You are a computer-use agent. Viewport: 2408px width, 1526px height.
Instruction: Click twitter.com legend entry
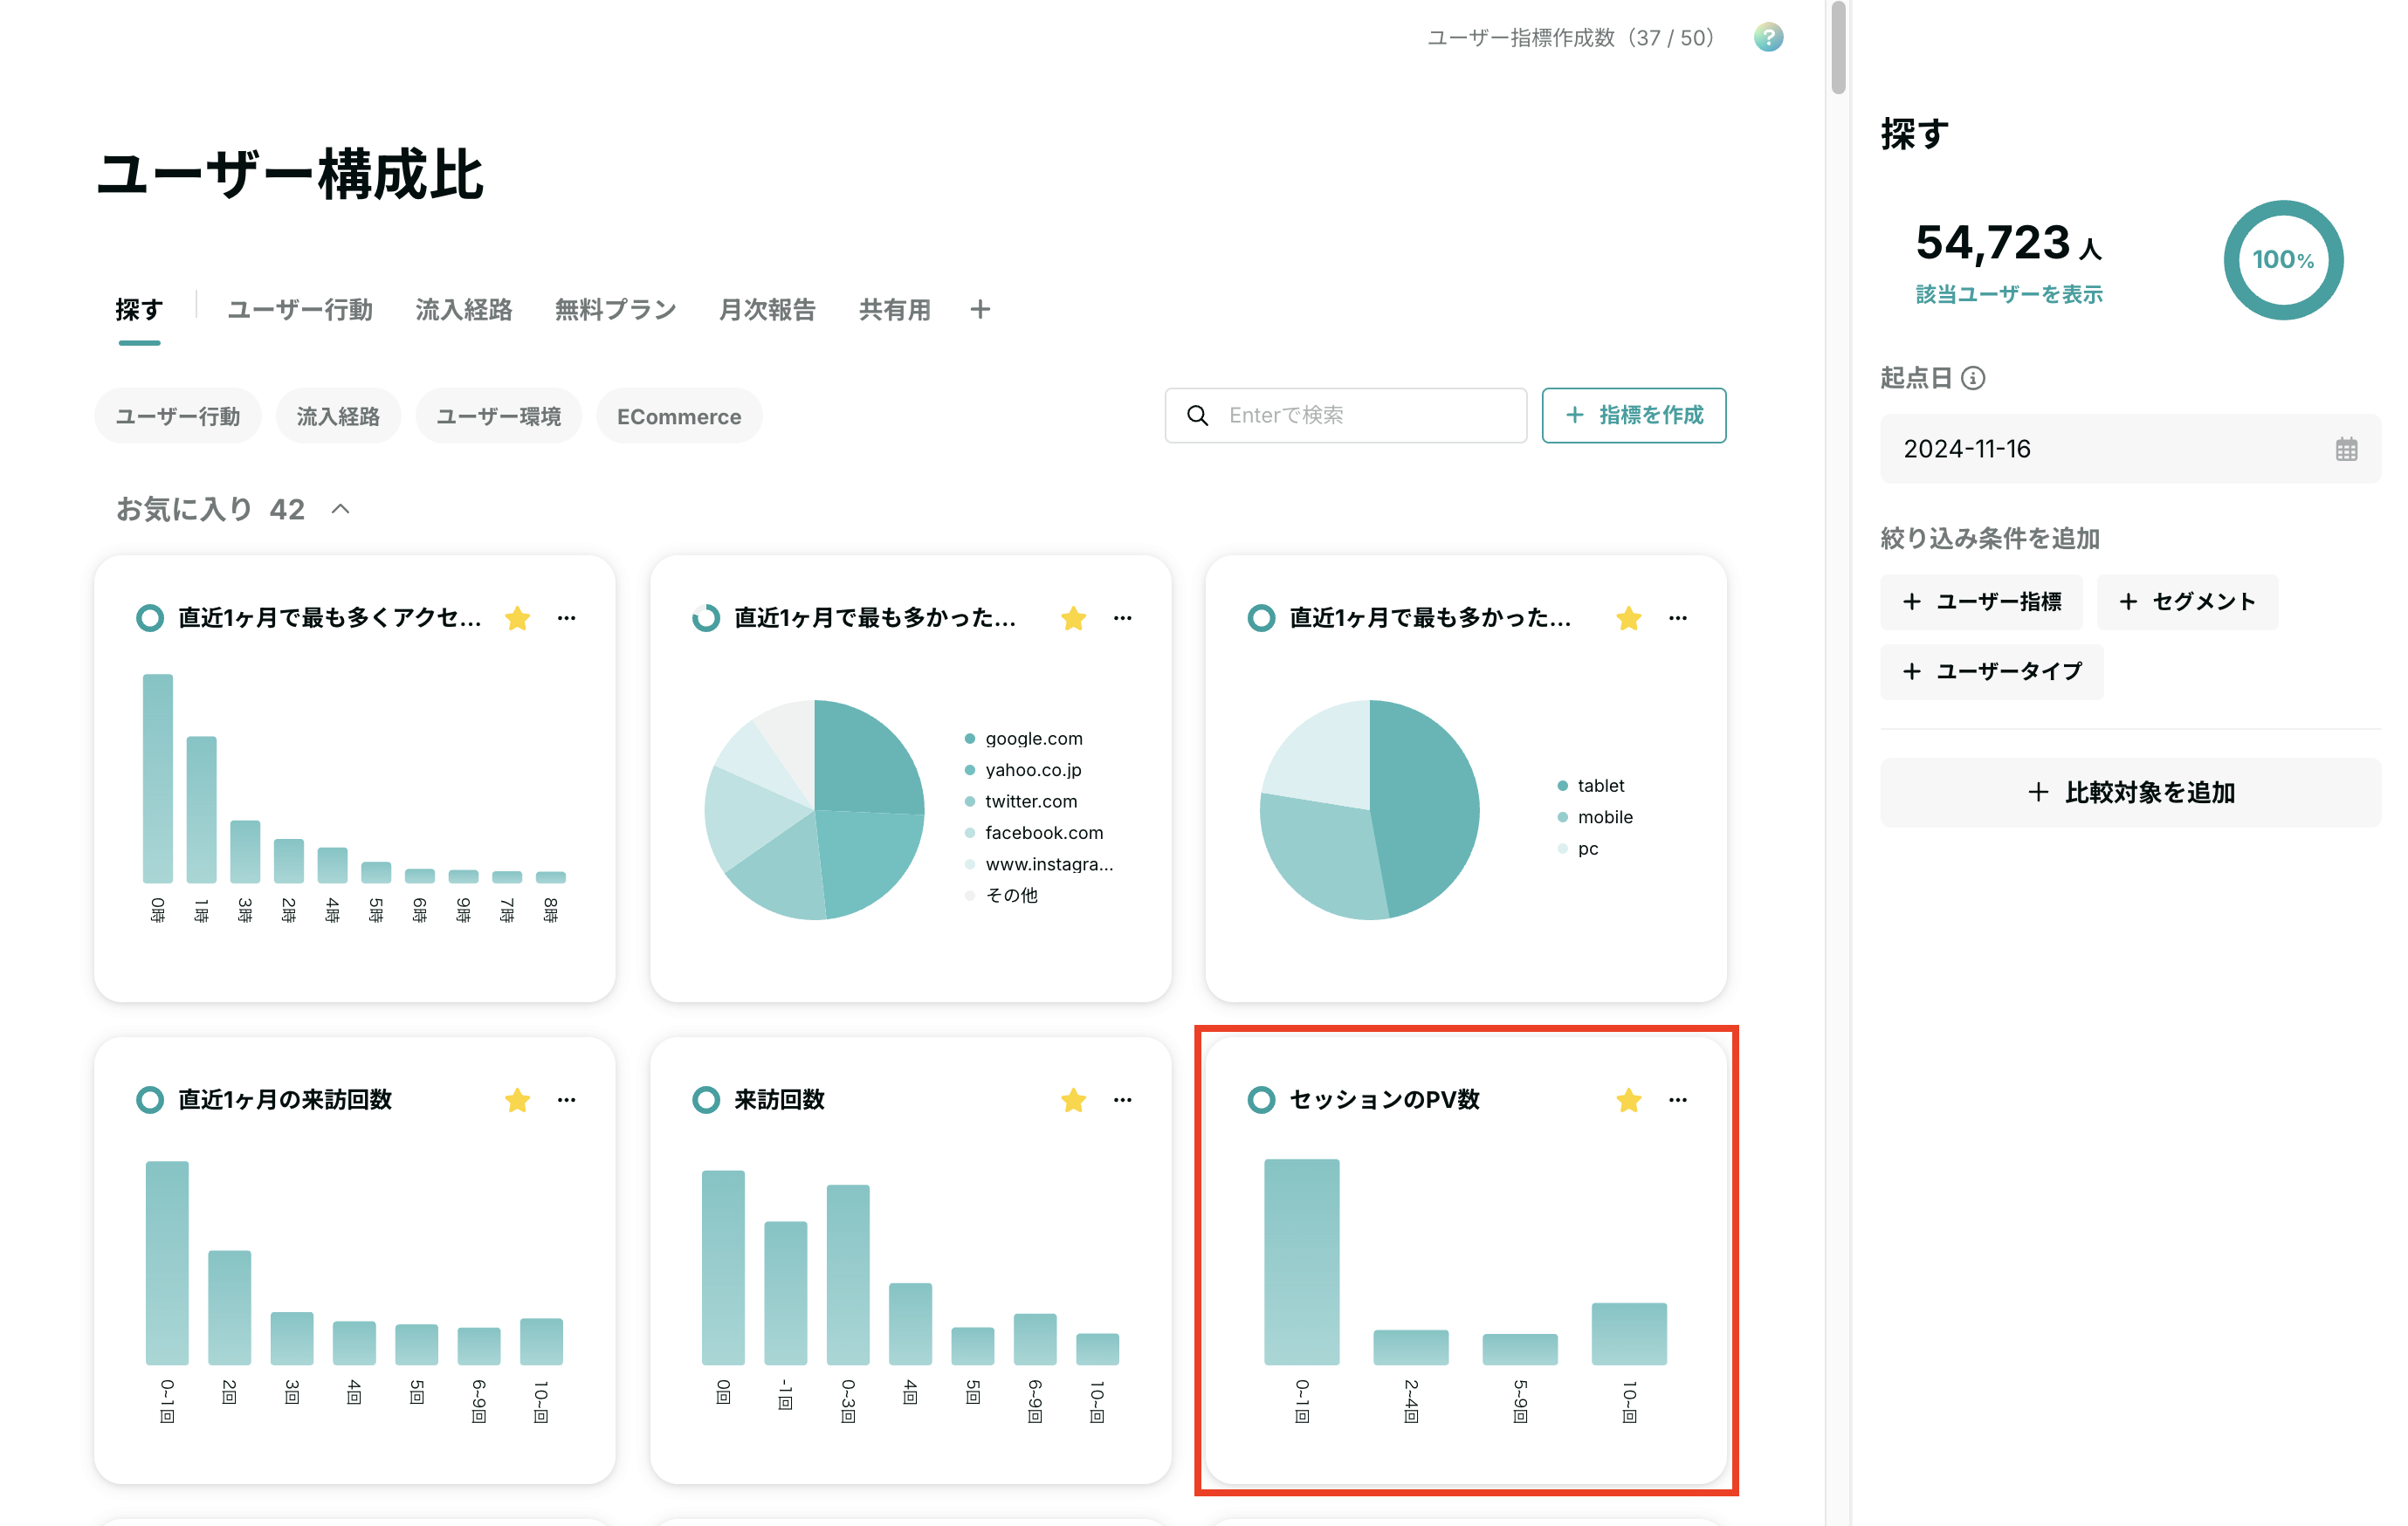pos(1021,801)
